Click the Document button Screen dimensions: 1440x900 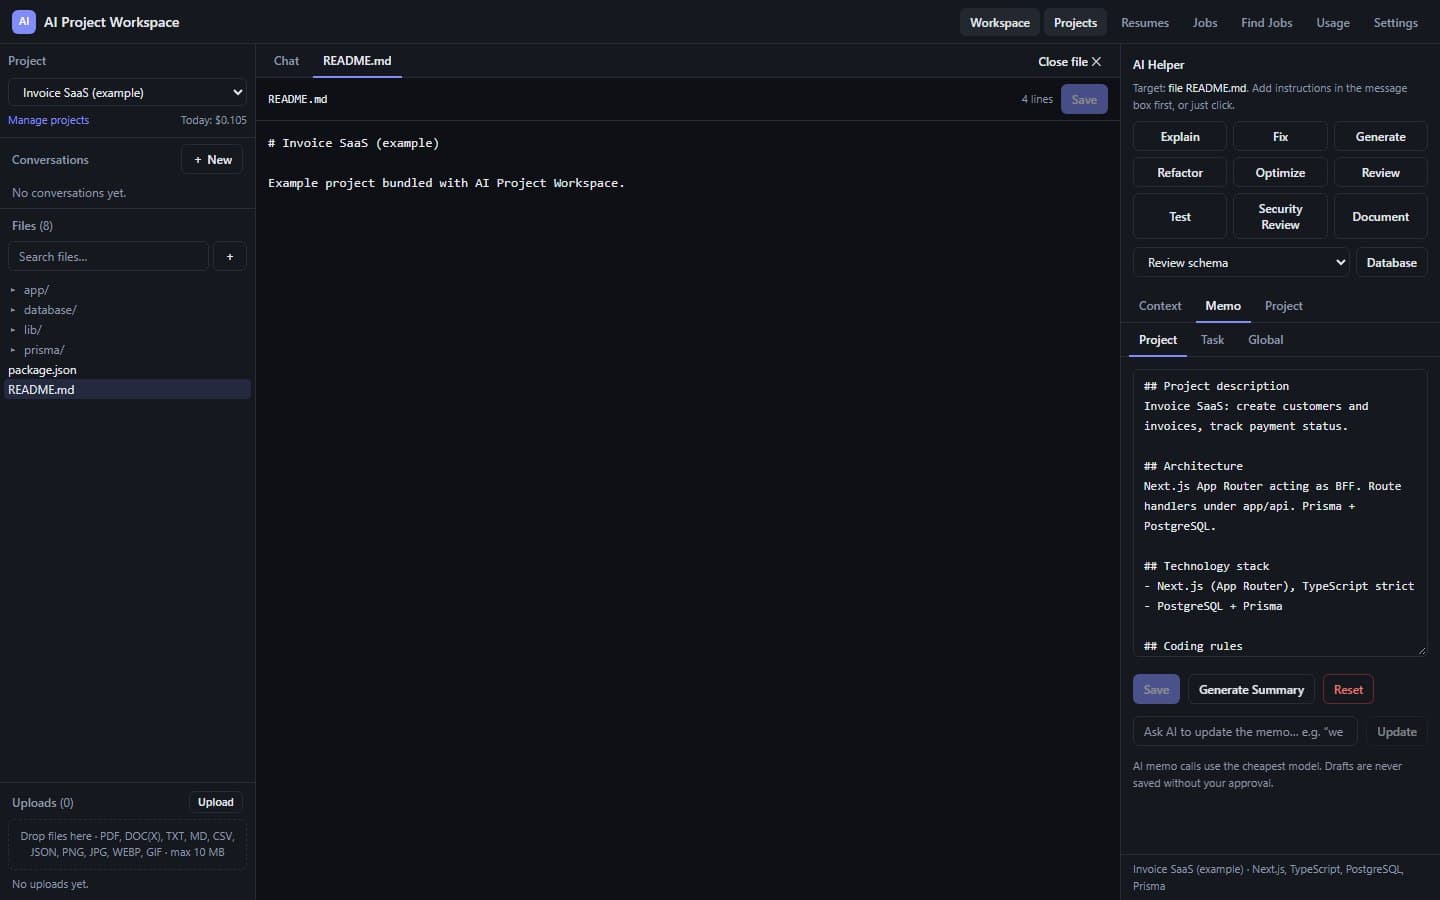pos(1381,217)
